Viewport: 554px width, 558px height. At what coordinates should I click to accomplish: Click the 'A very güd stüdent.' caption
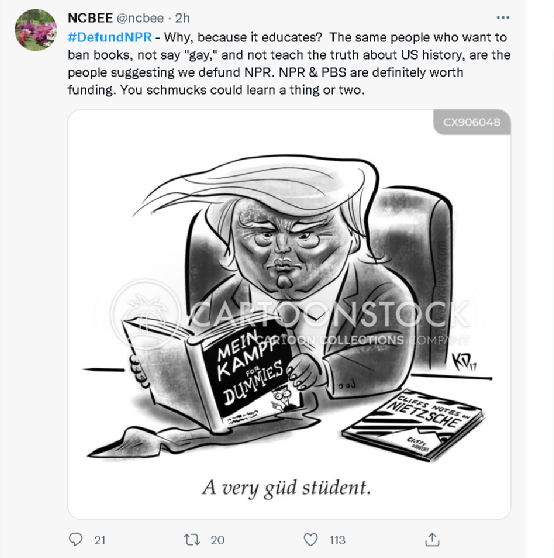point(286,488)
